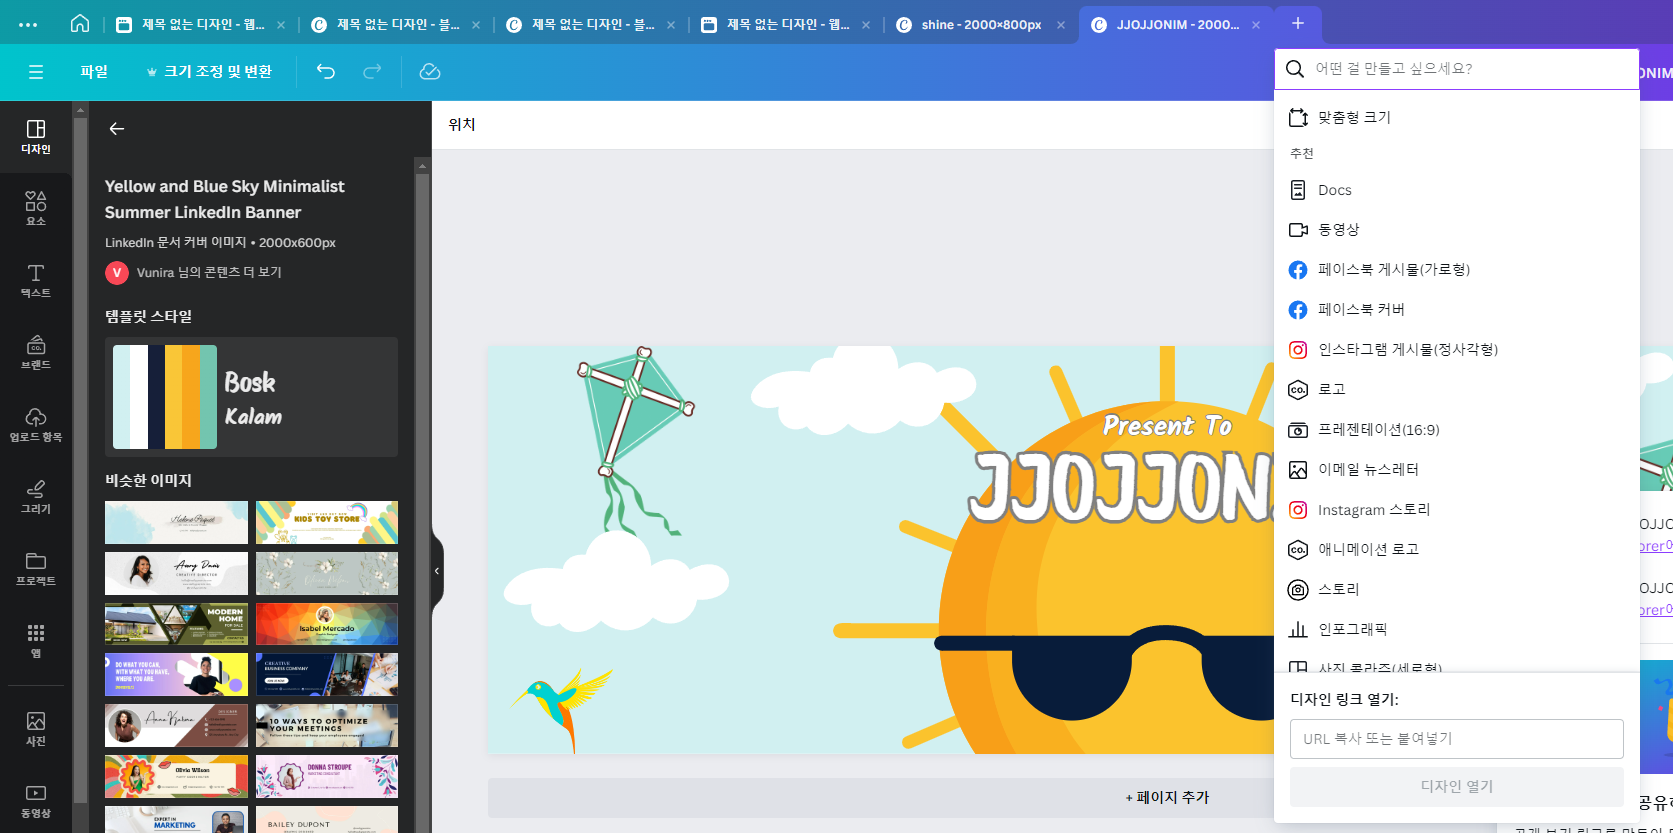Select the 10 WAYS TO OPTIMIZE thumbnail
The height and width of the screenshot is (833, 1673).
click(x=327, y=726)
